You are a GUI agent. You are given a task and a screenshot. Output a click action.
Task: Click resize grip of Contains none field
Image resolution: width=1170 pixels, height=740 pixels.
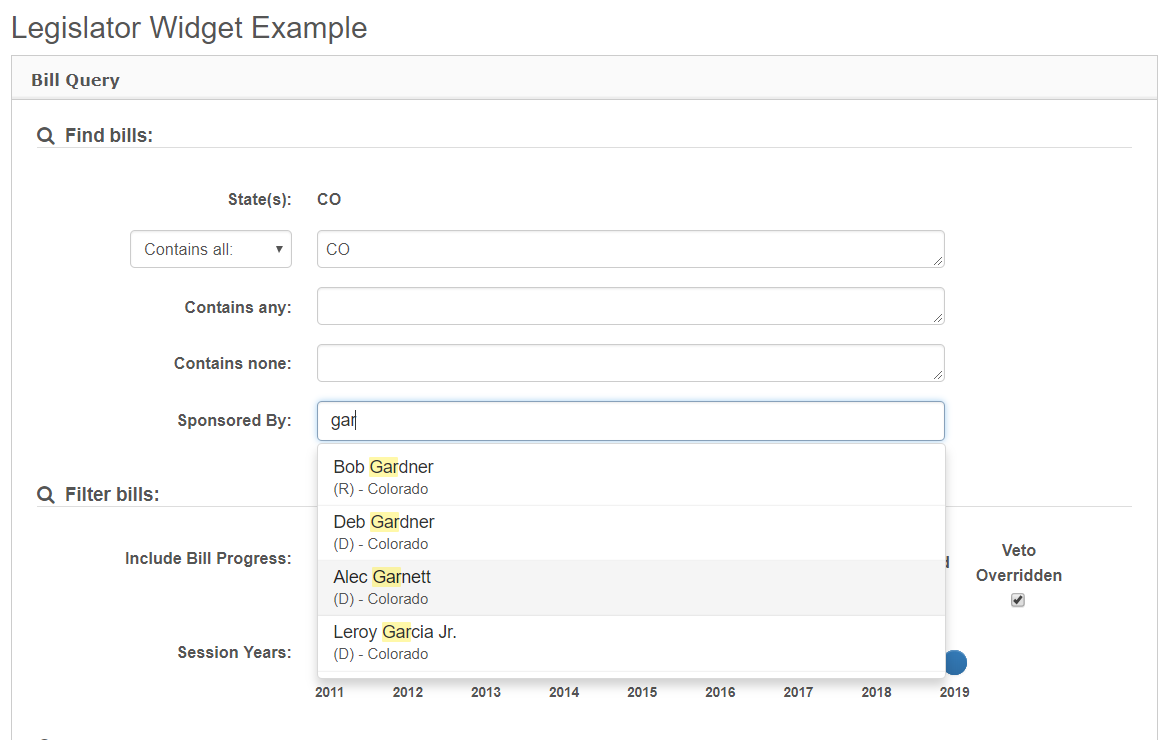click(x=937, y=374)
